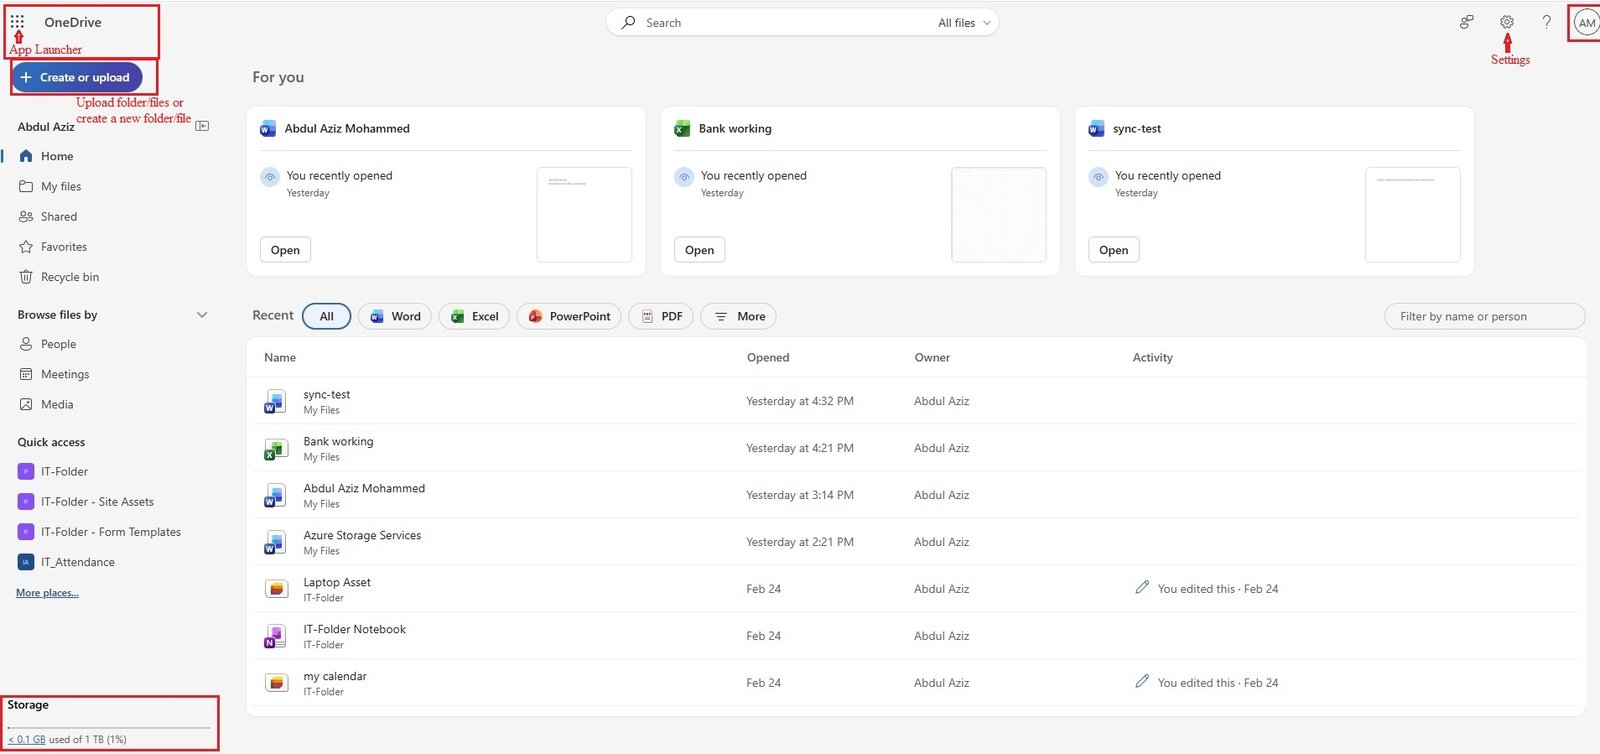Open the All files search scope dropdown
1600x754 pixels.
(x=964, y=23)
